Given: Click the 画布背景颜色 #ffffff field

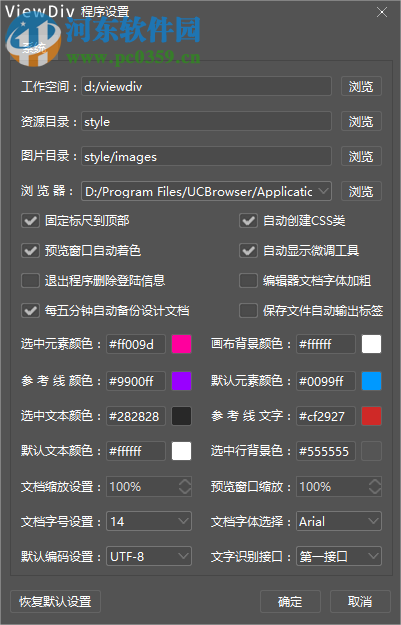Looking at the screenshot, I should coord(326,344).
